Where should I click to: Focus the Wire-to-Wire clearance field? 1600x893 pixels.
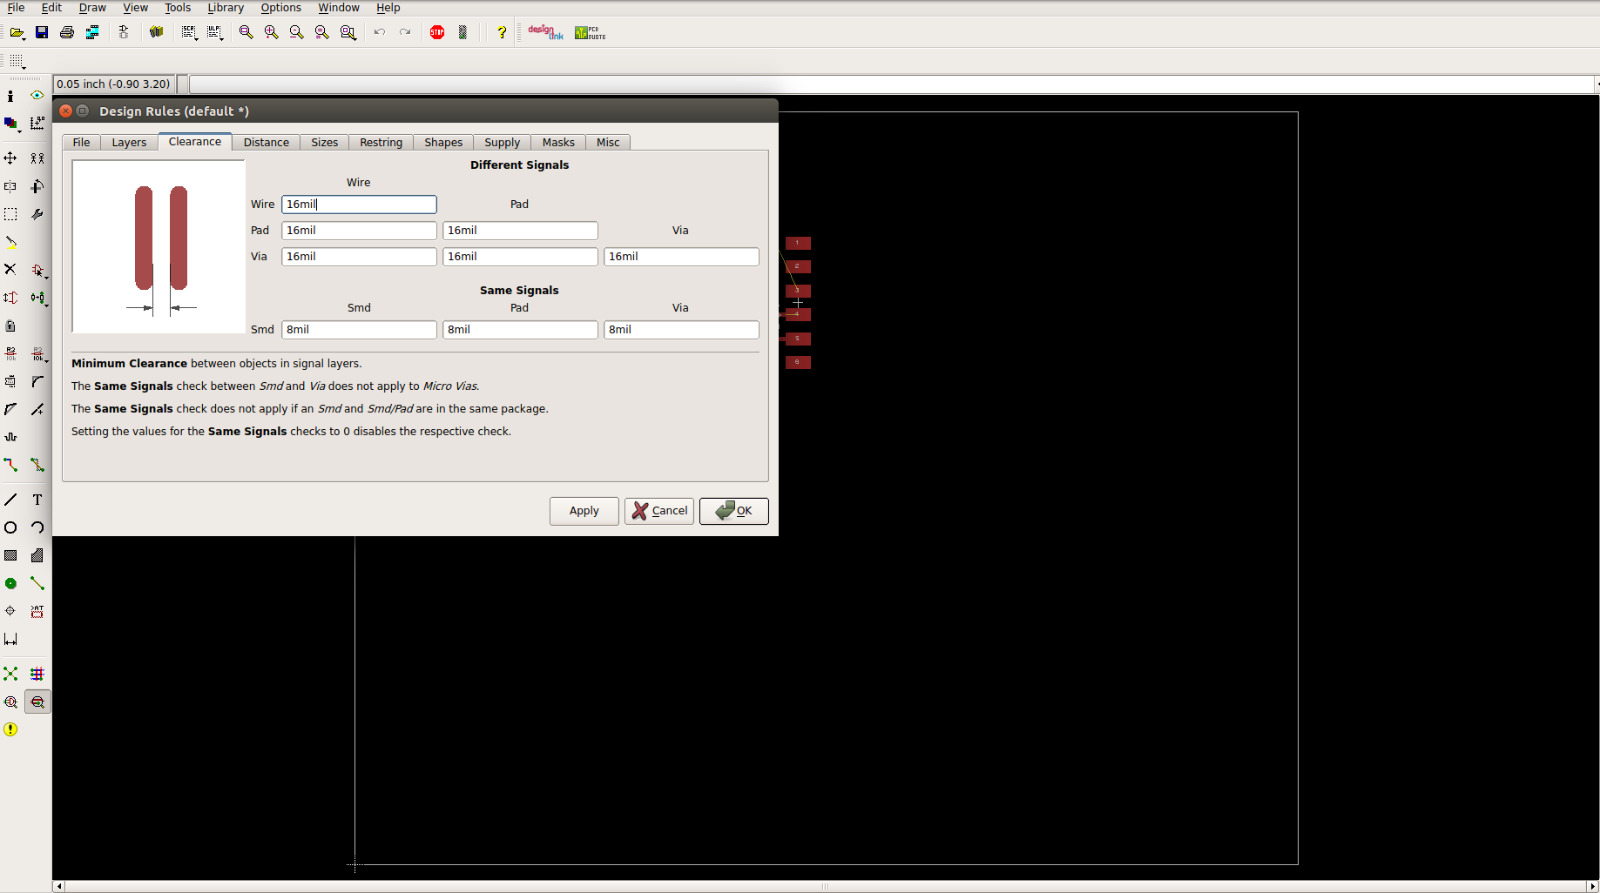click(359, 204)
